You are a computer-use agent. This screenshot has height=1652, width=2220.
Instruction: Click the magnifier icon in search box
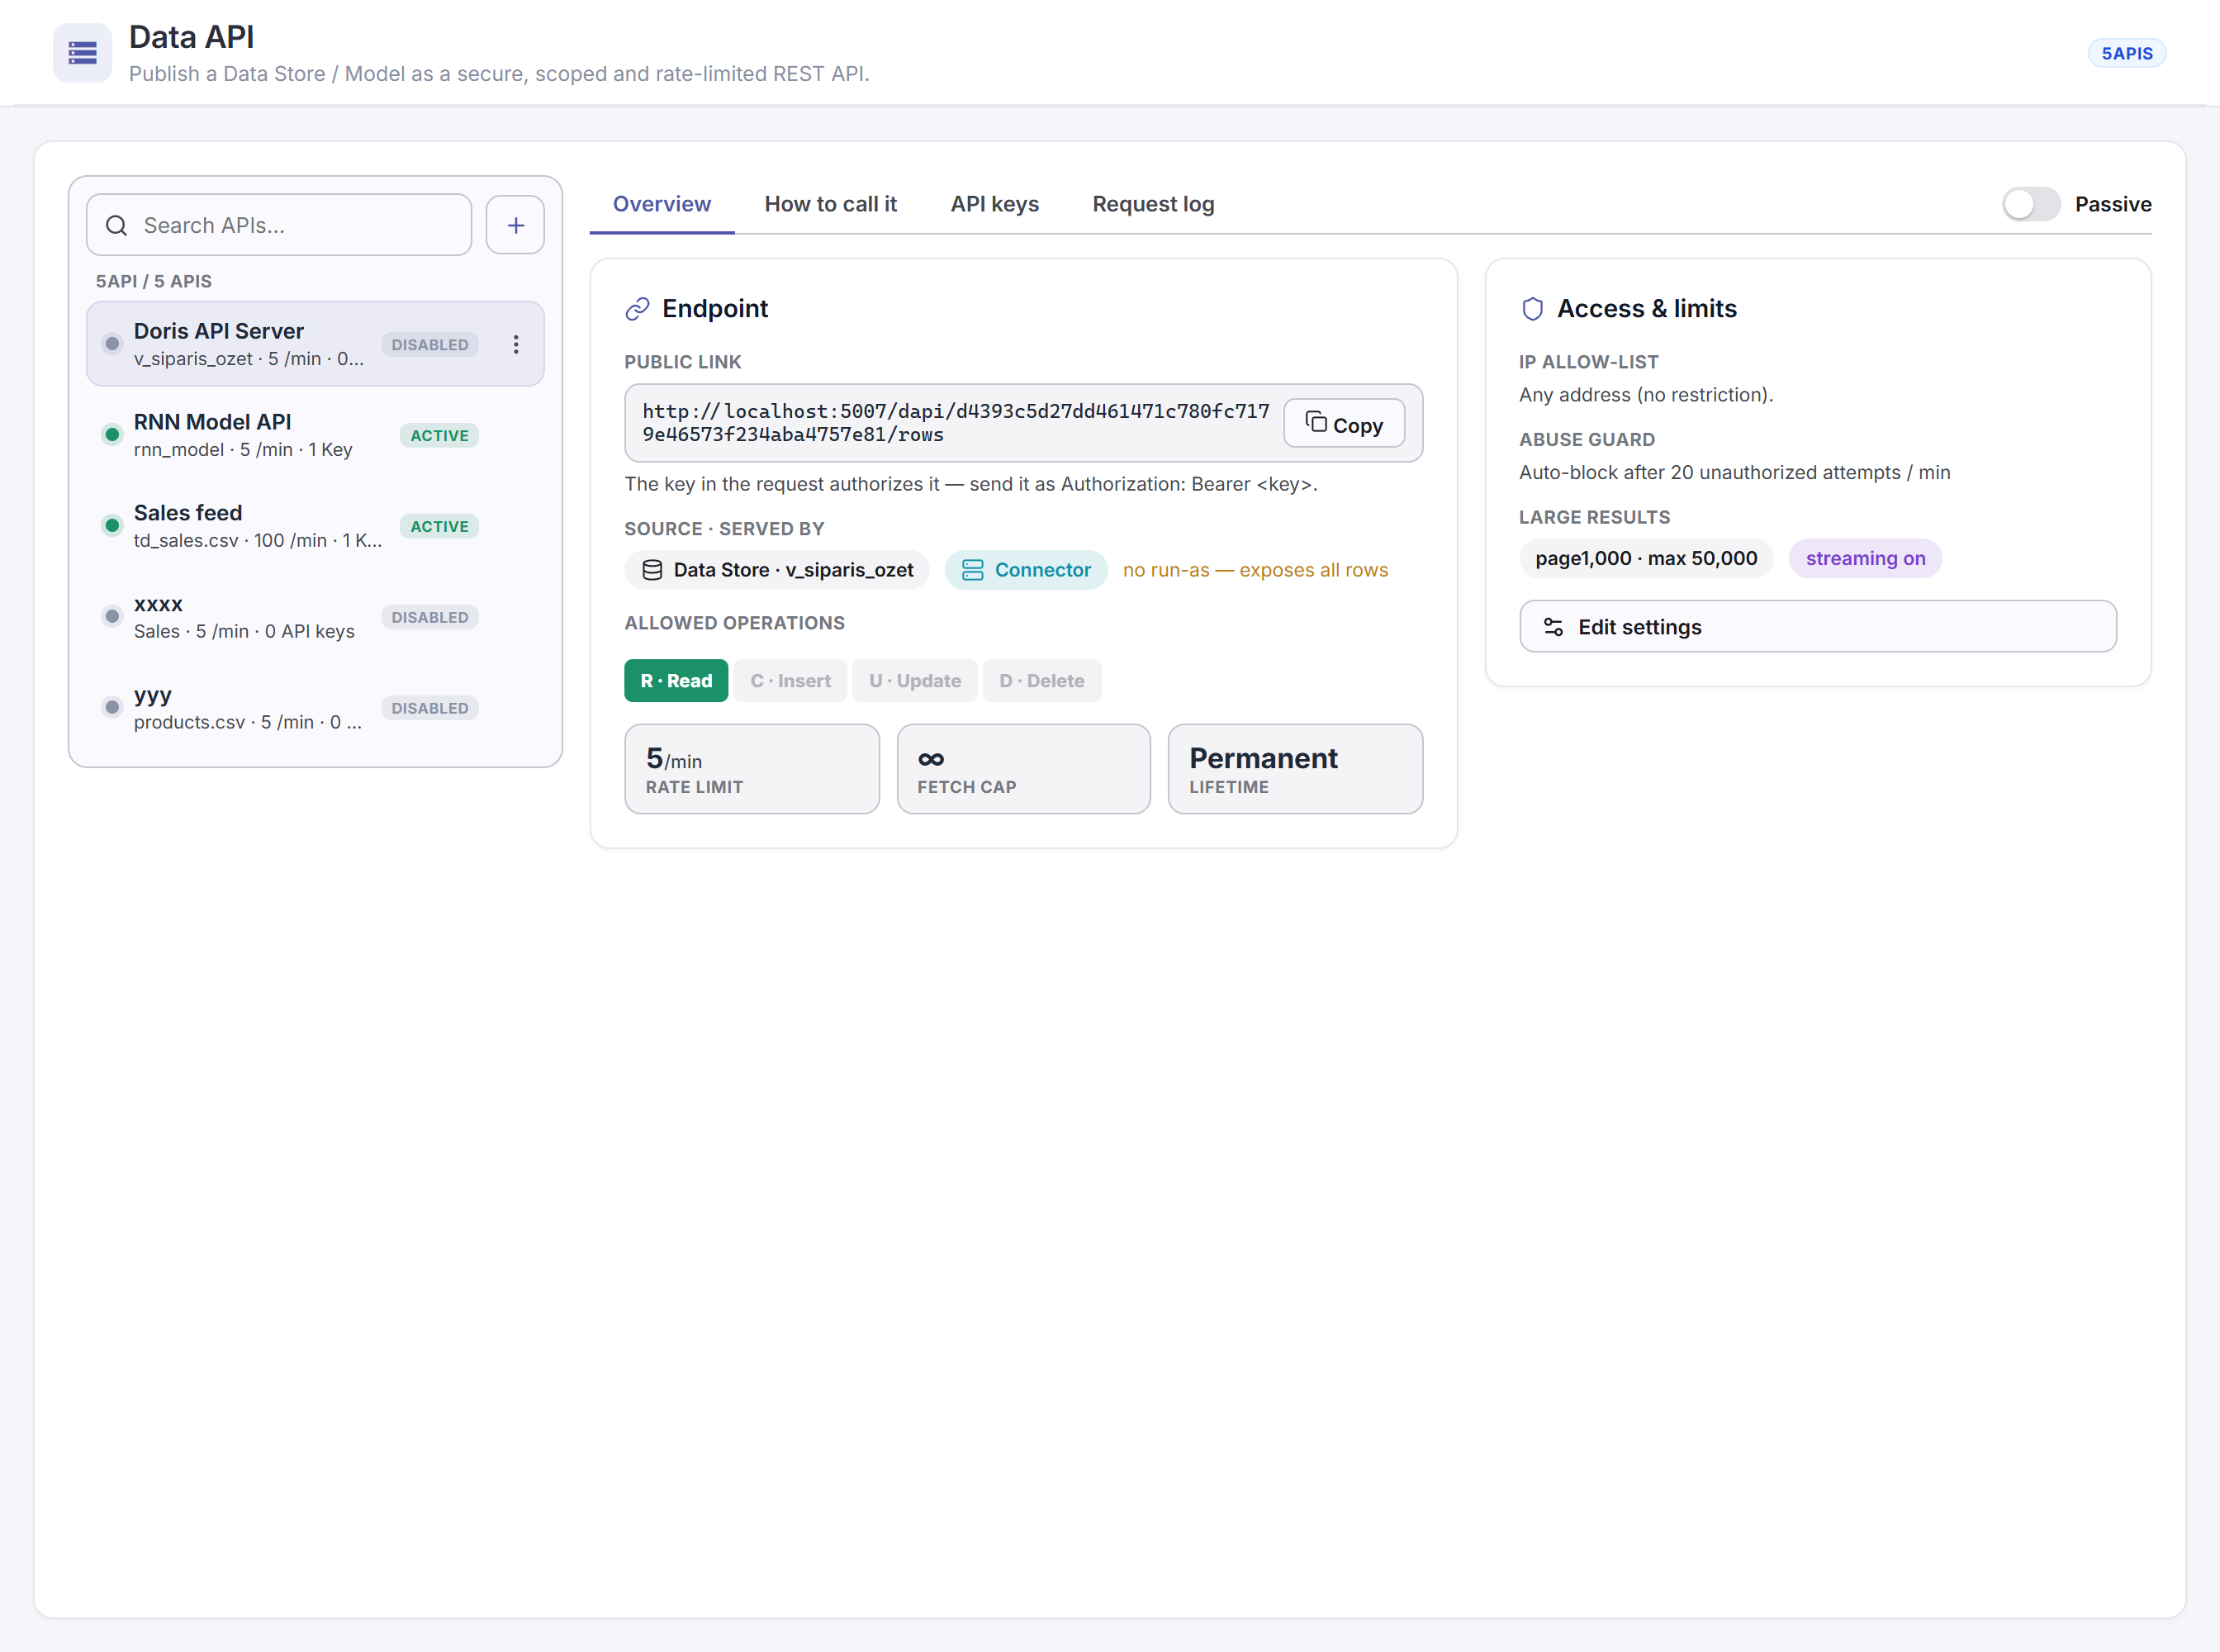point(116,225)
